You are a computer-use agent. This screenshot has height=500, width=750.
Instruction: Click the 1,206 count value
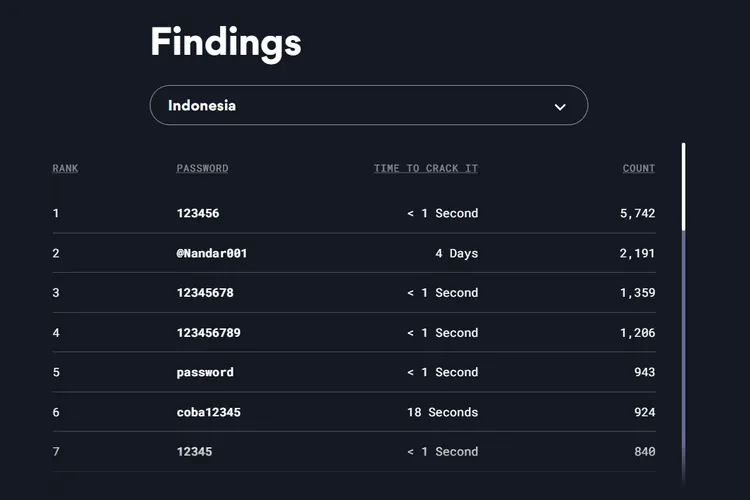click(637, 332)
